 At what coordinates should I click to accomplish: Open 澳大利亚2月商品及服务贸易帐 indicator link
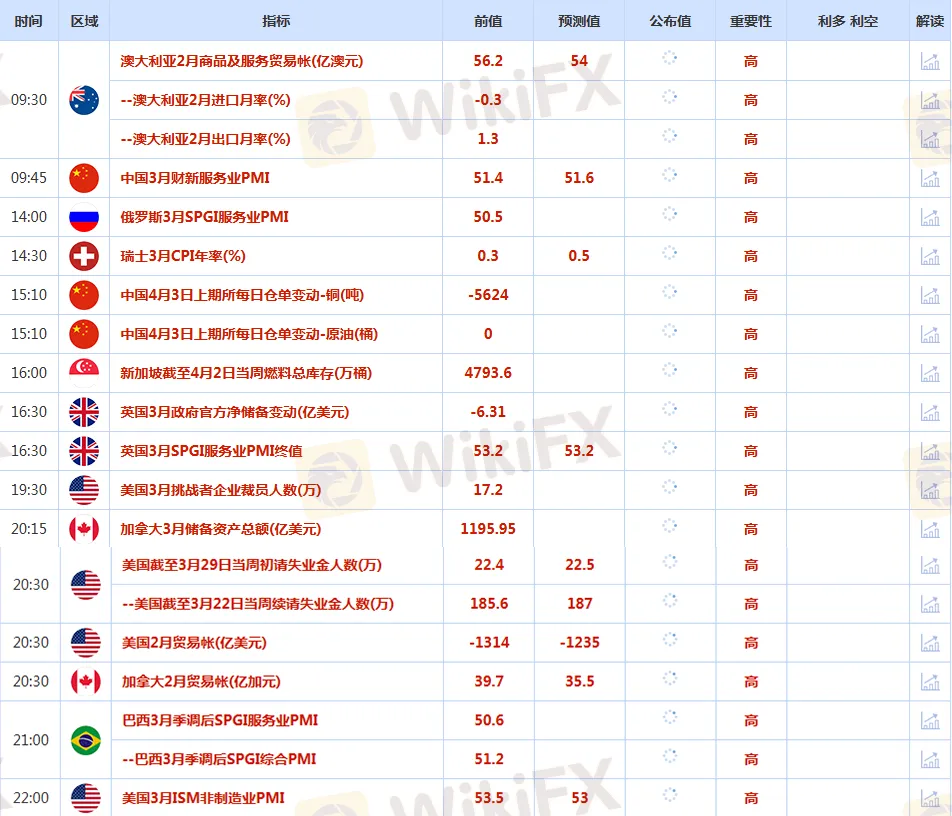(x=241, y=61)
